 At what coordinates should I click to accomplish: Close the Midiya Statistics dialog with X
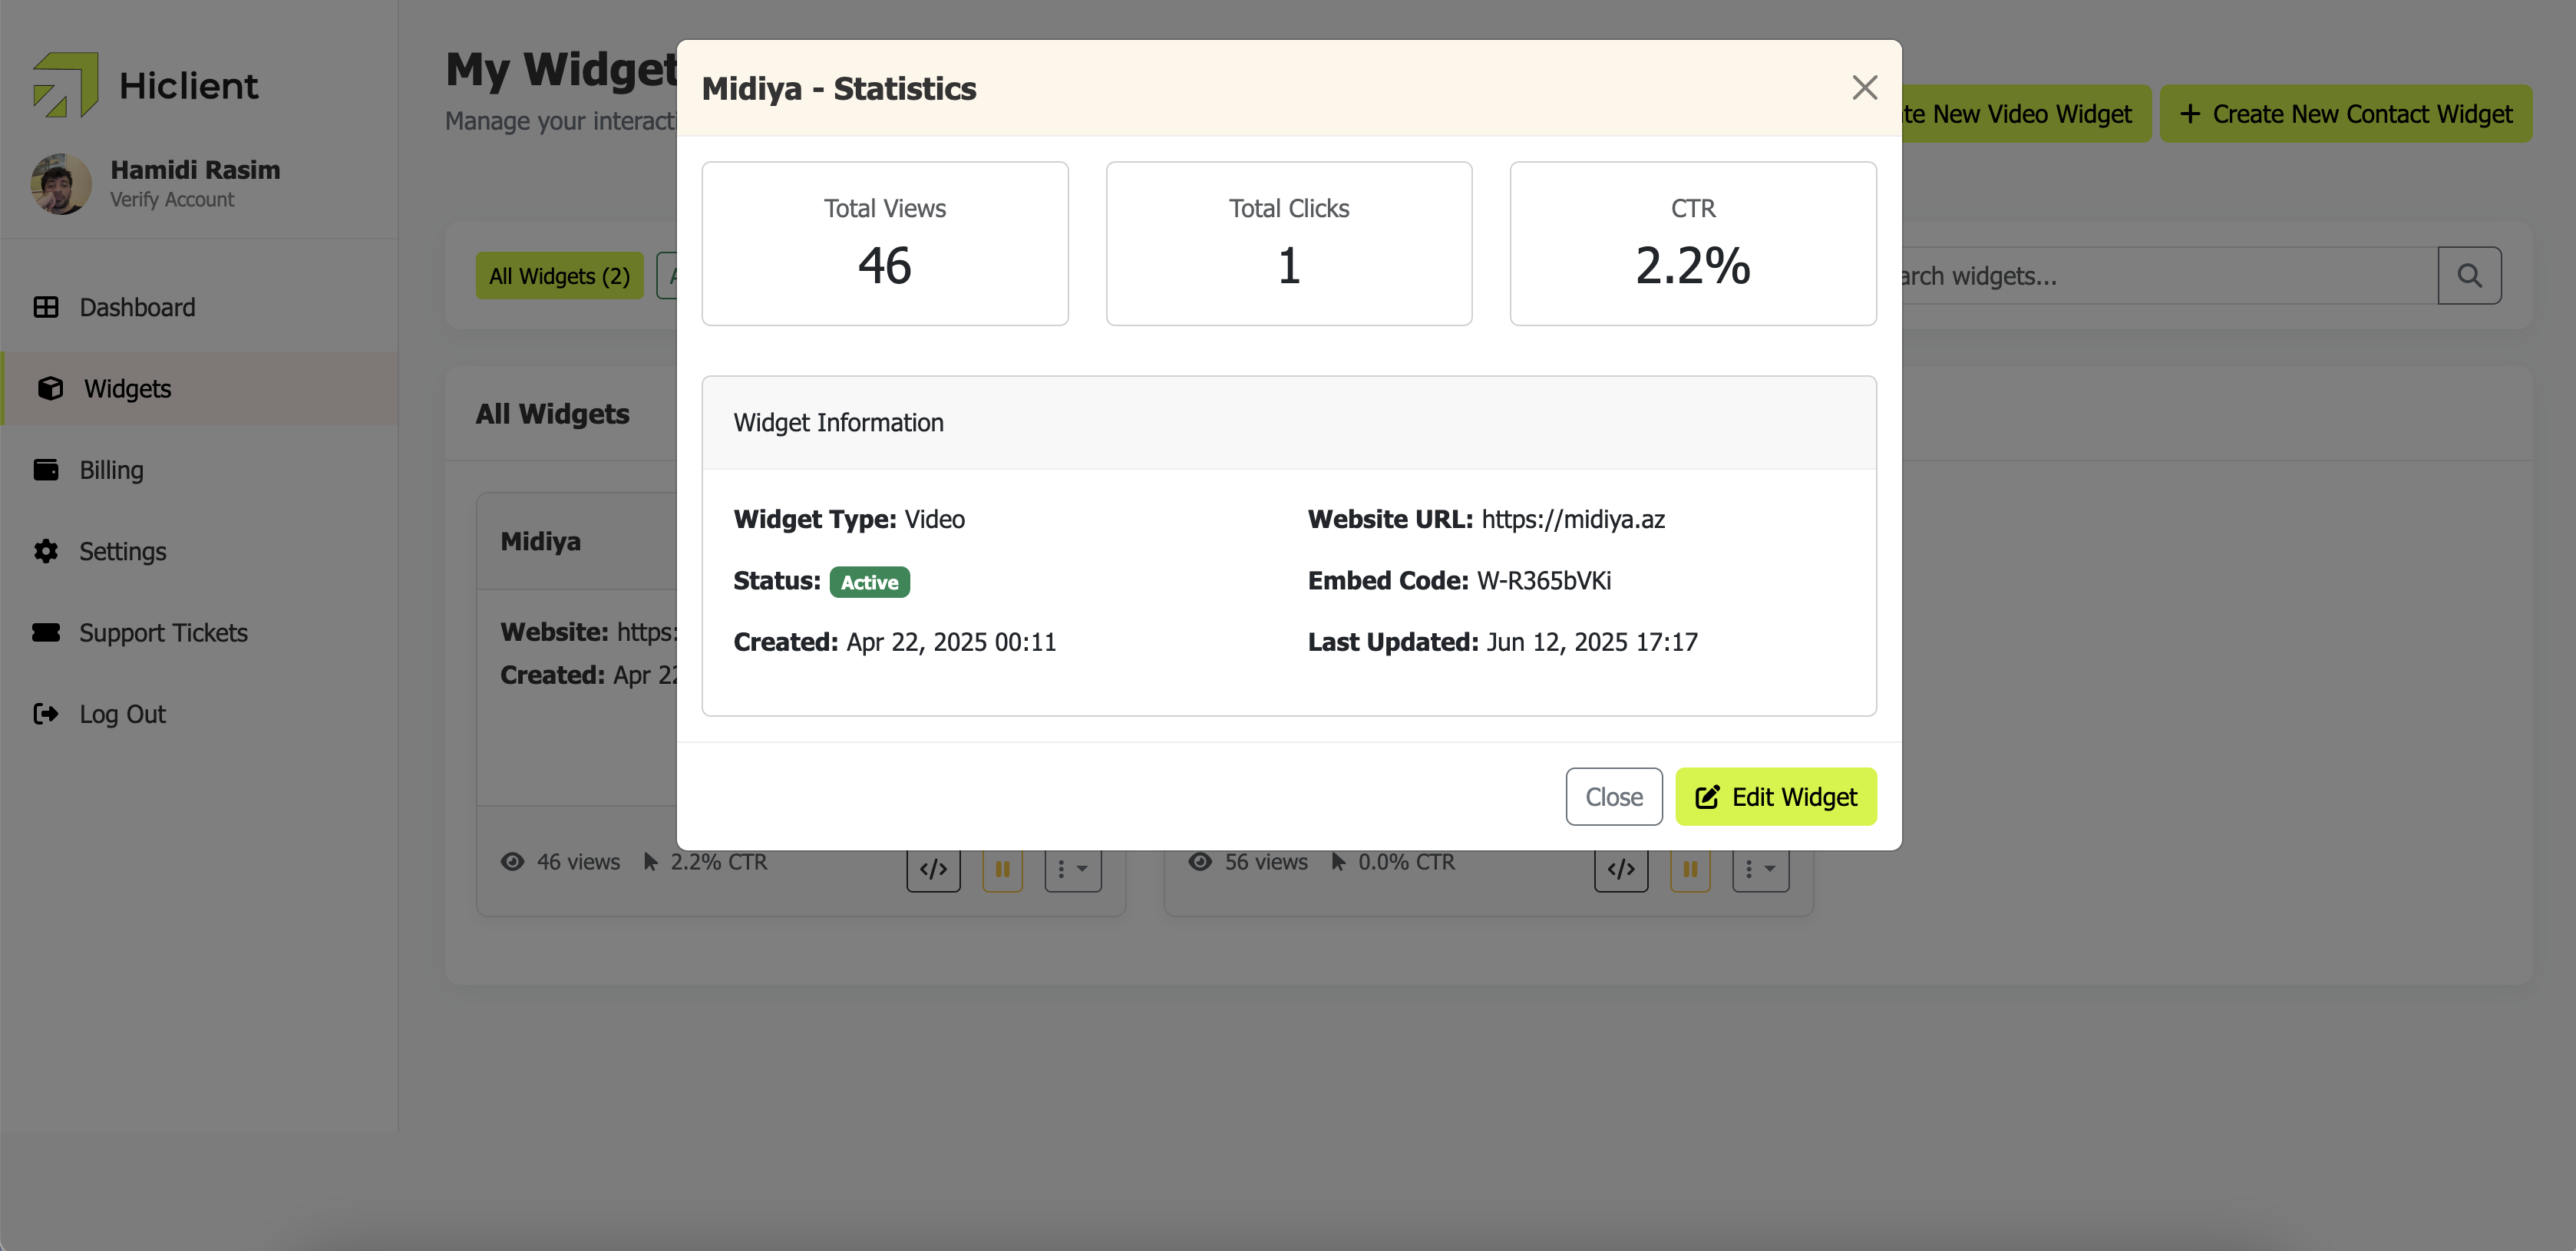1864,88
